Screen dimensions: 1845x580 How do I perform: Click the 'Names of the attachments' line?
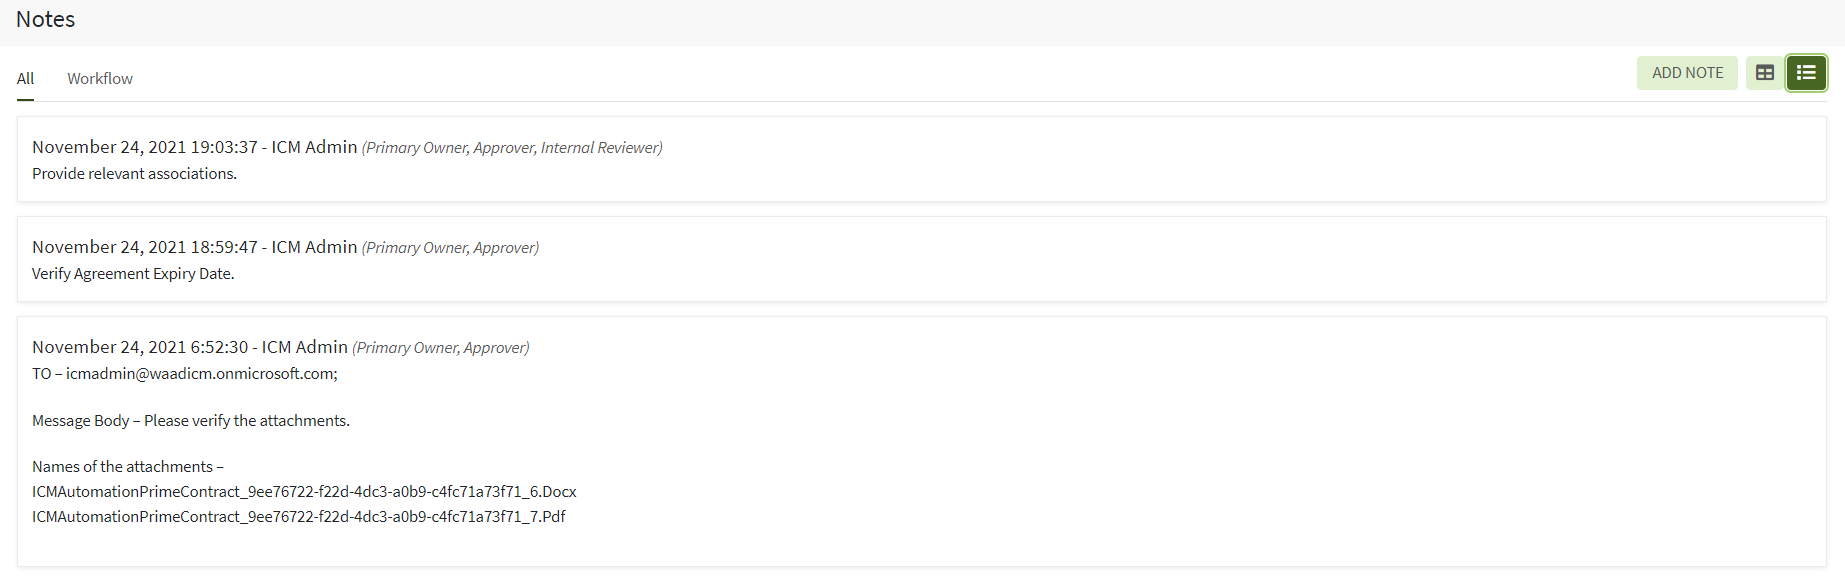pos(128,467)
